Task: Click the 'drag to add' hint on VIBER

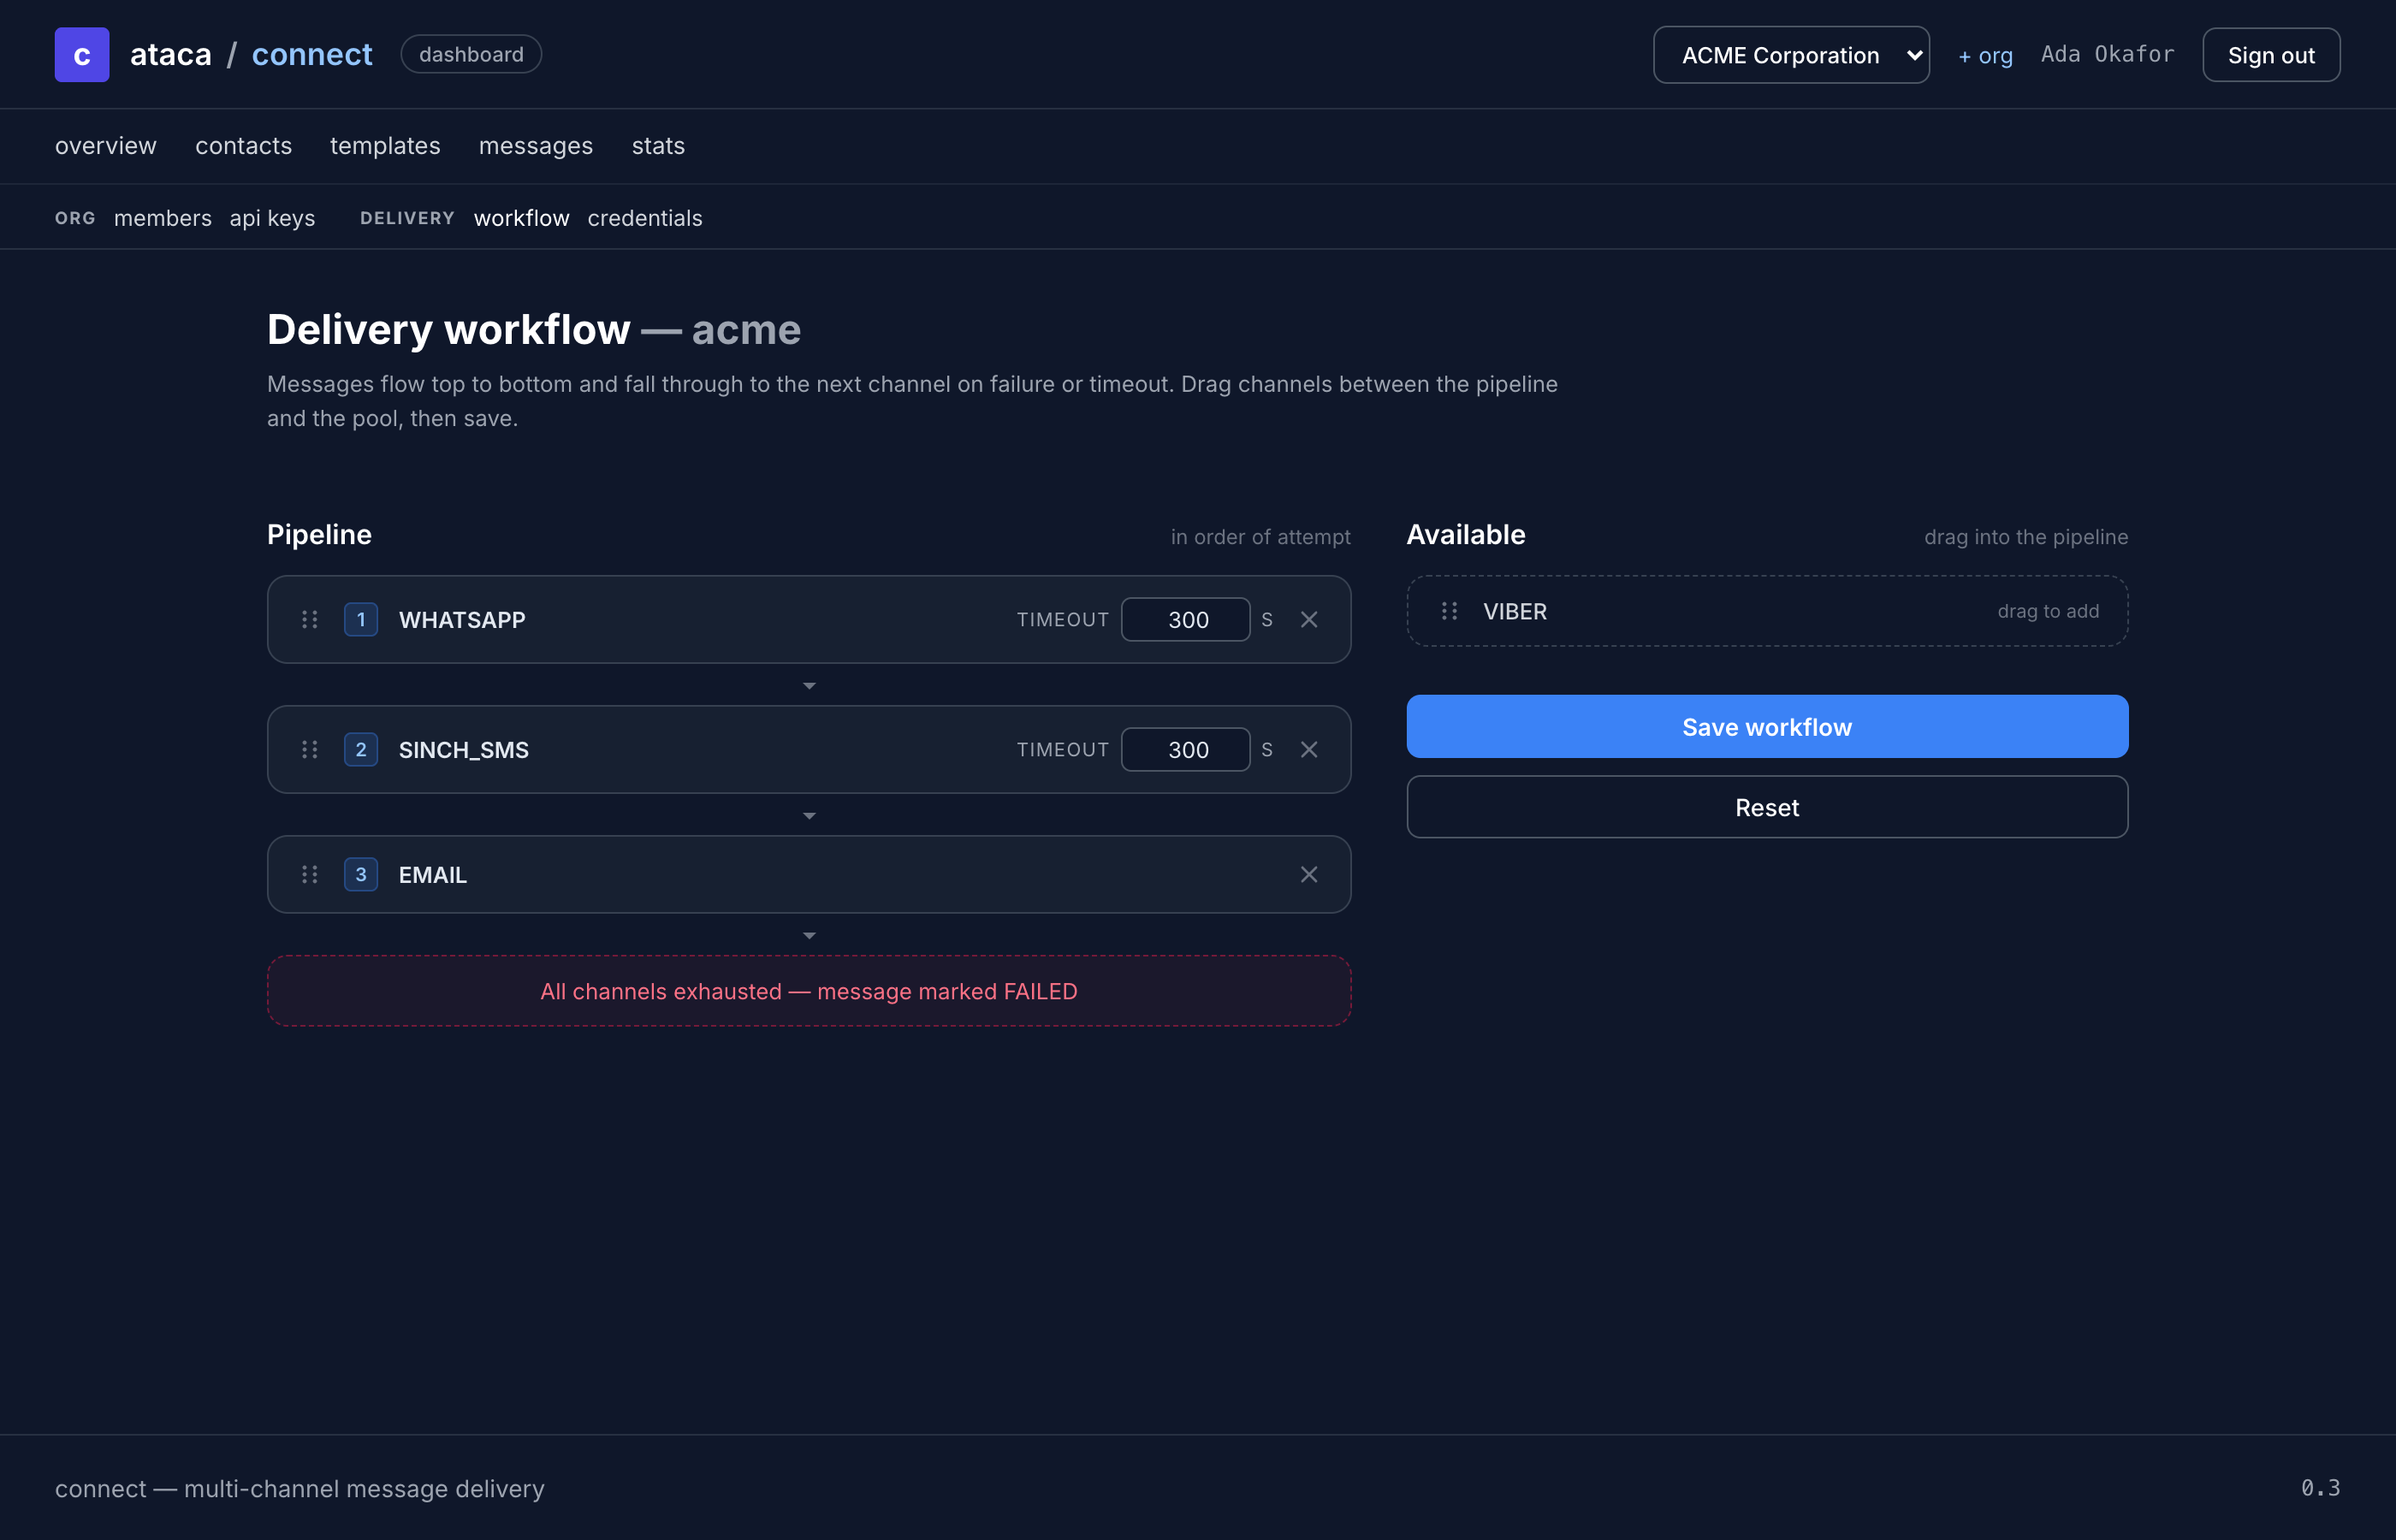Action: point(2048,611)
